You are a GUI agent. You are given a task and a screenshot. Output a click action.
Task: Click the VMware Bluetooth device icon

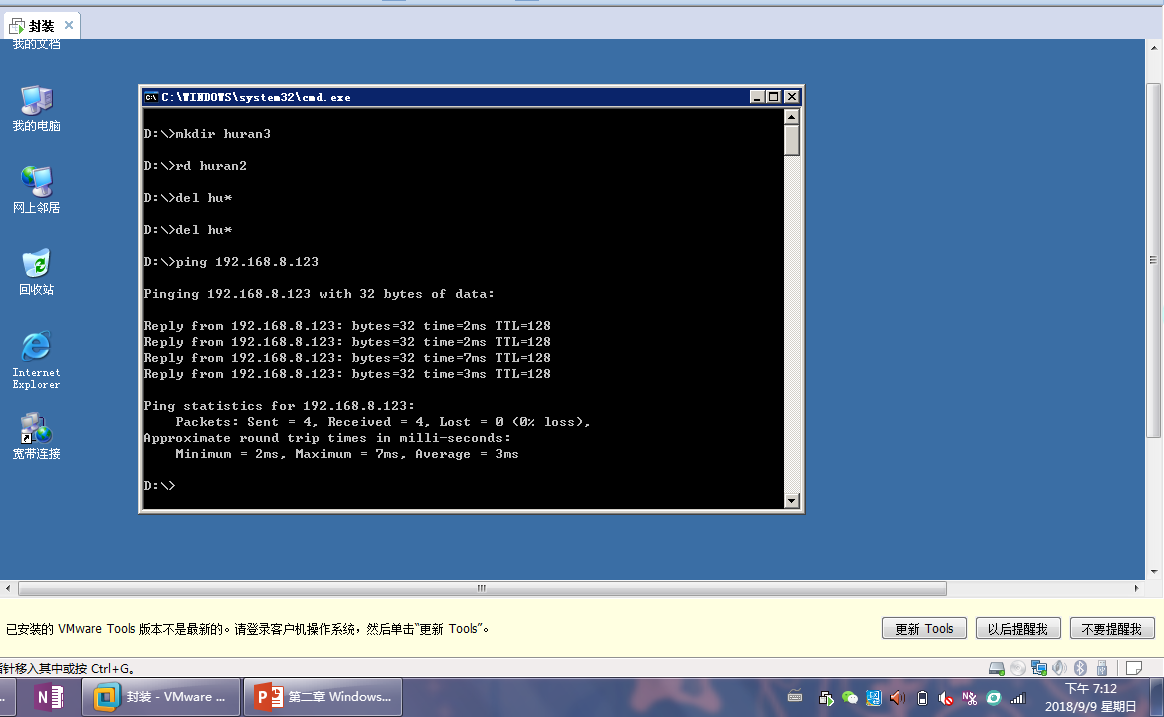[x=1081, y=668]
